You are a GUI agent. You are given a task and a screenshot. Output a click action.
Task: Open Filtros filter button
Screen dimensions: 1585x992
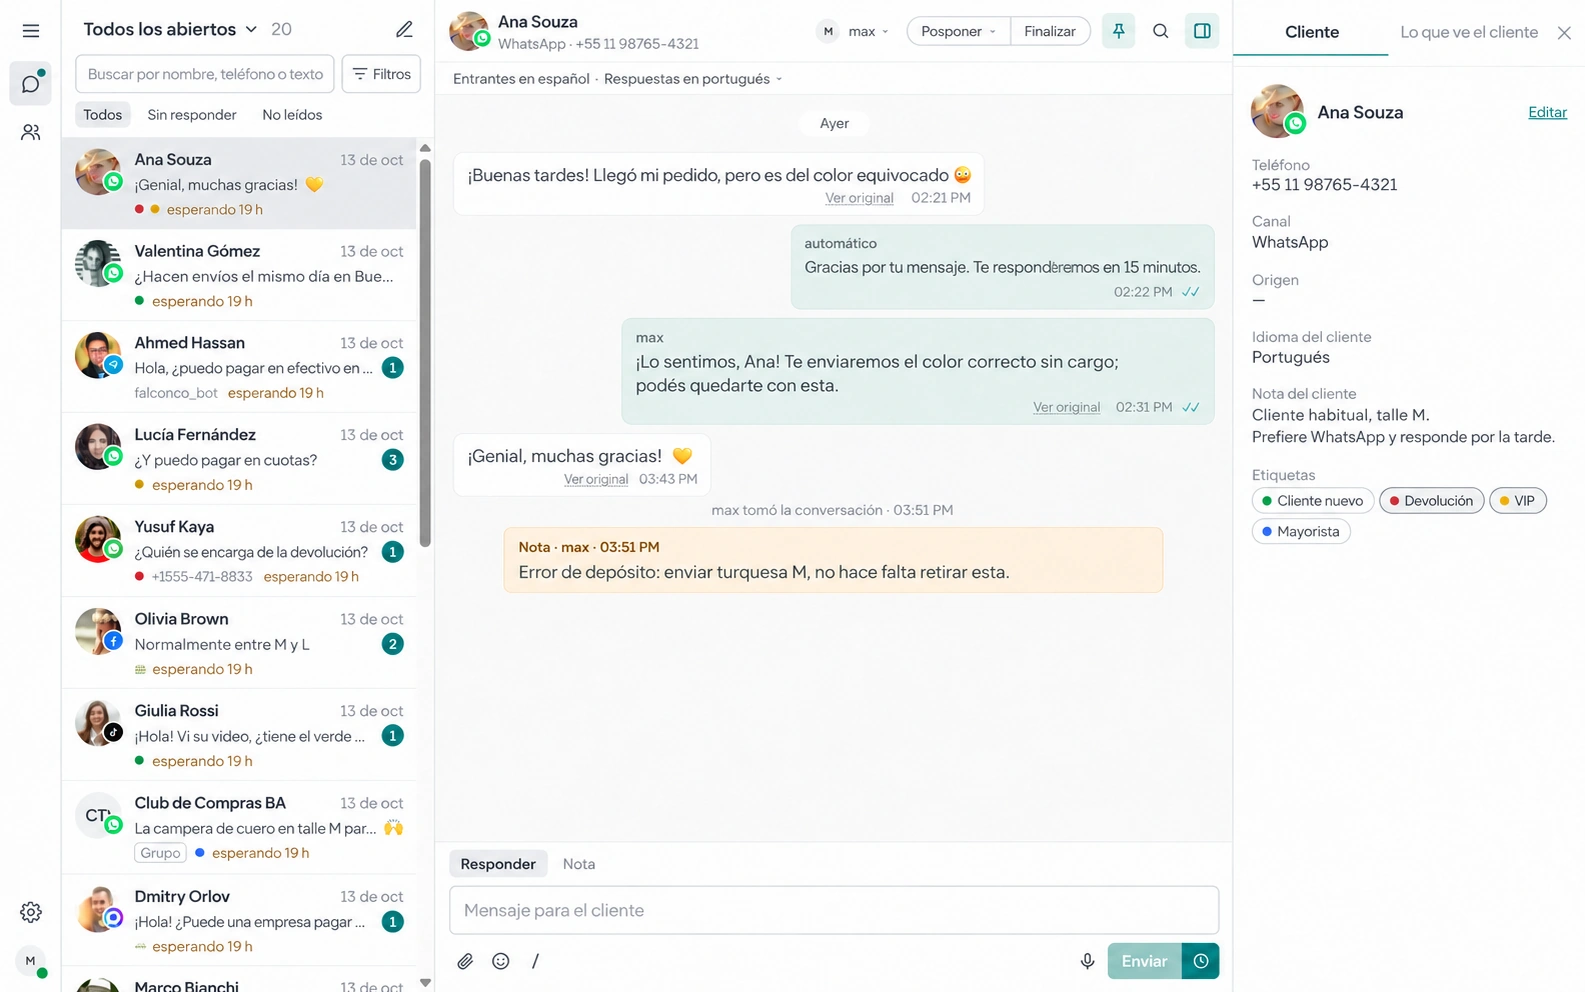point(381,74)
